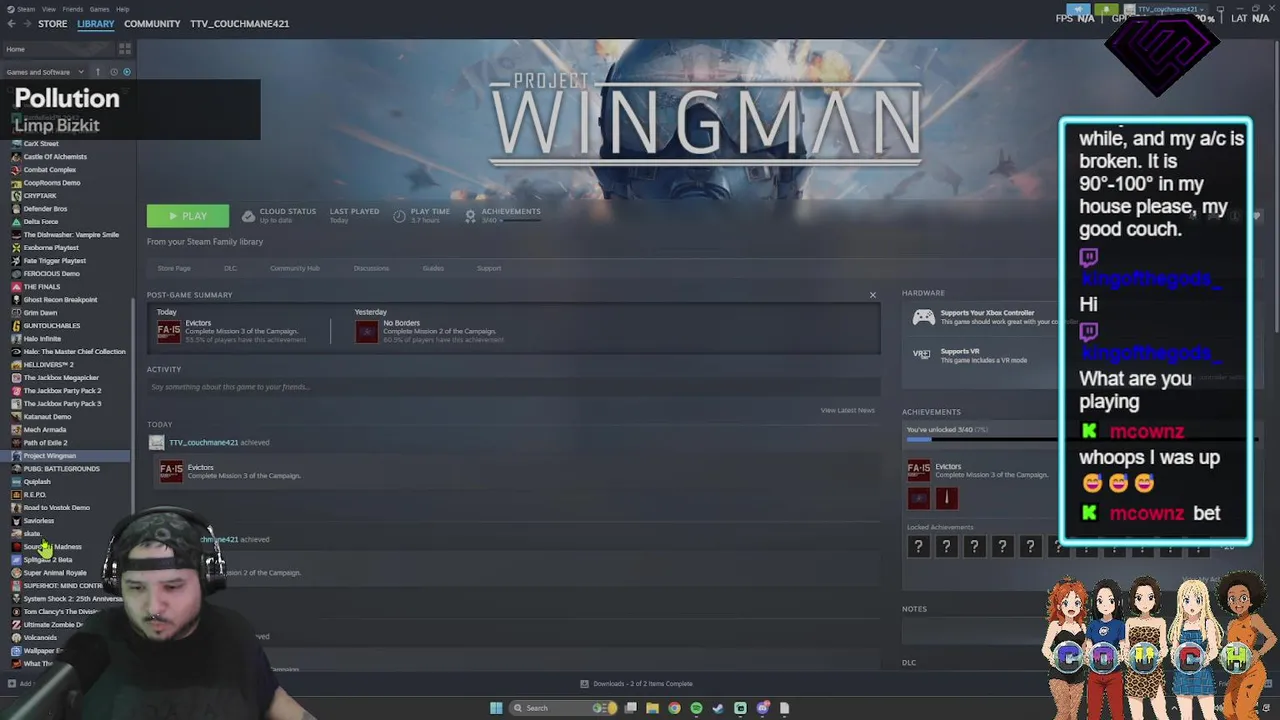Select Halo Infinite in the library list

[x=42, y=339]
